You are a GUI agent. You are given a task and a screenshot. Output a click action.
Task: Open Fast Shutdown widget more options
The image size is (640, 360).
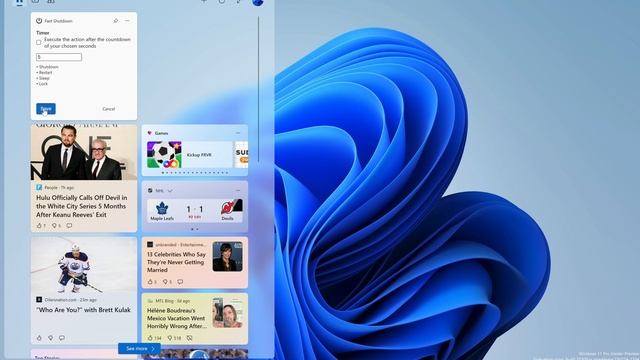(x=127, y=20)
